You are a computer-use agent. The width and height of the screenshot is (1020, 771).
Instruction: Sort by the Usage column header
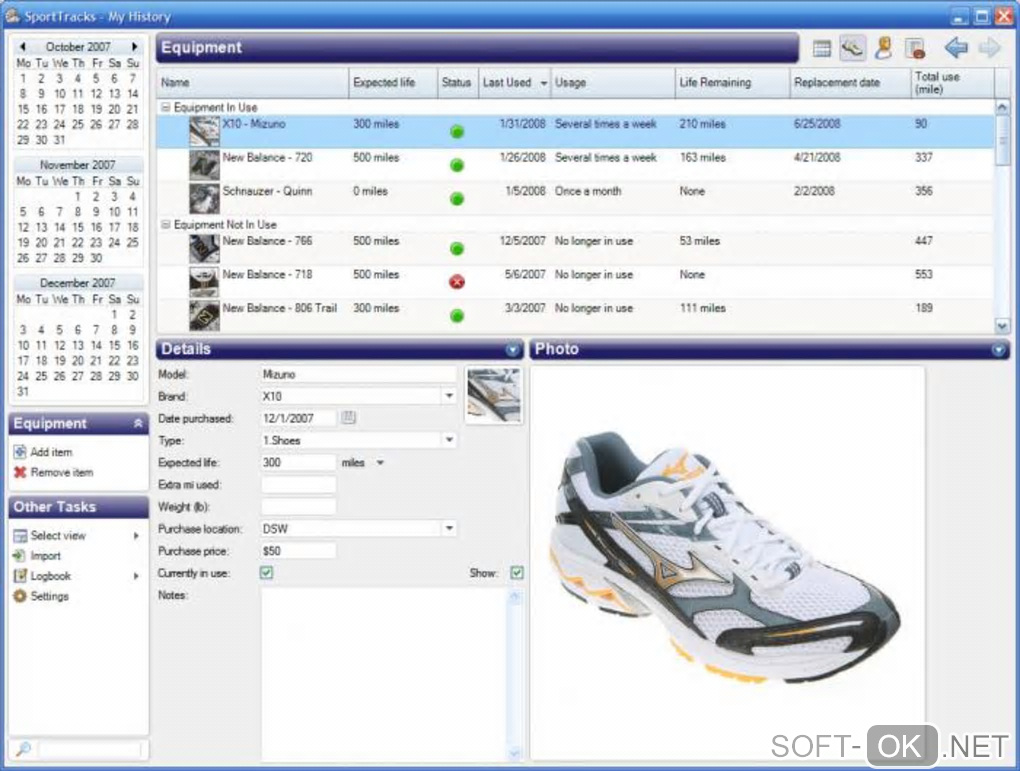point(613,83)
